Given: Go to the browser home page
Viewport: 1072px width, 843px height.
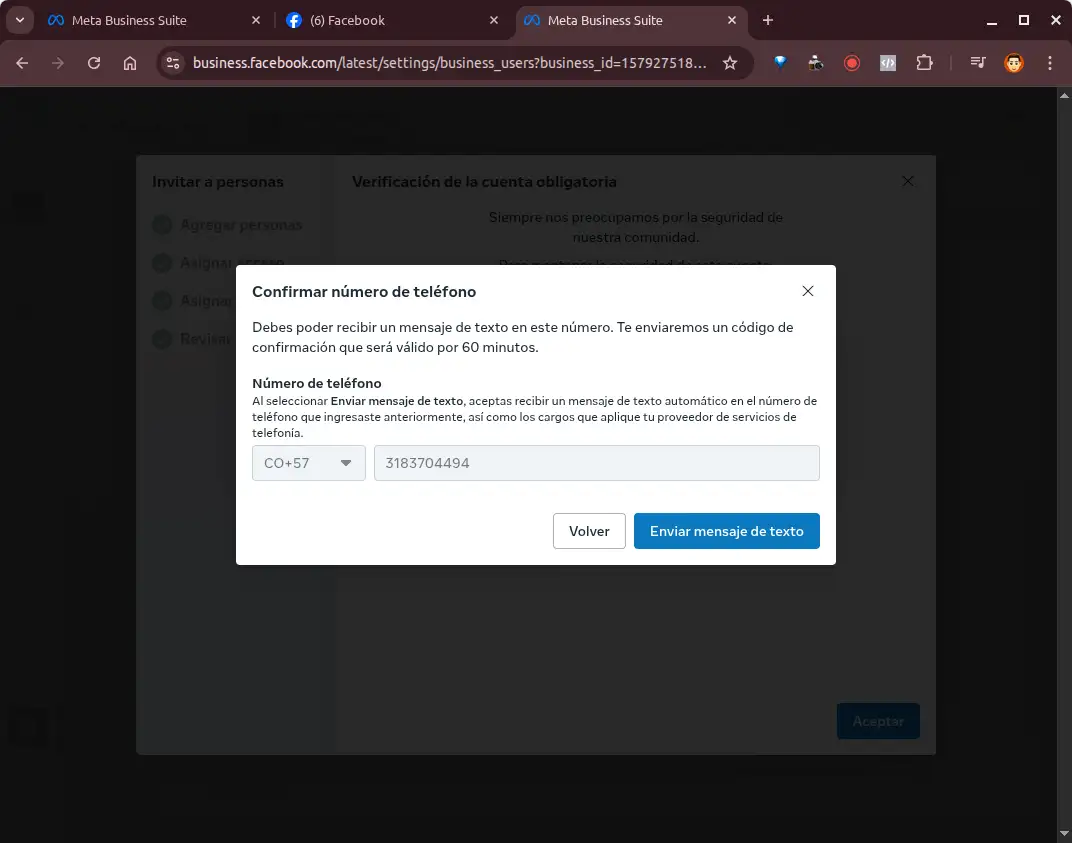Looking at the screenshot, I should click(130, 63).
